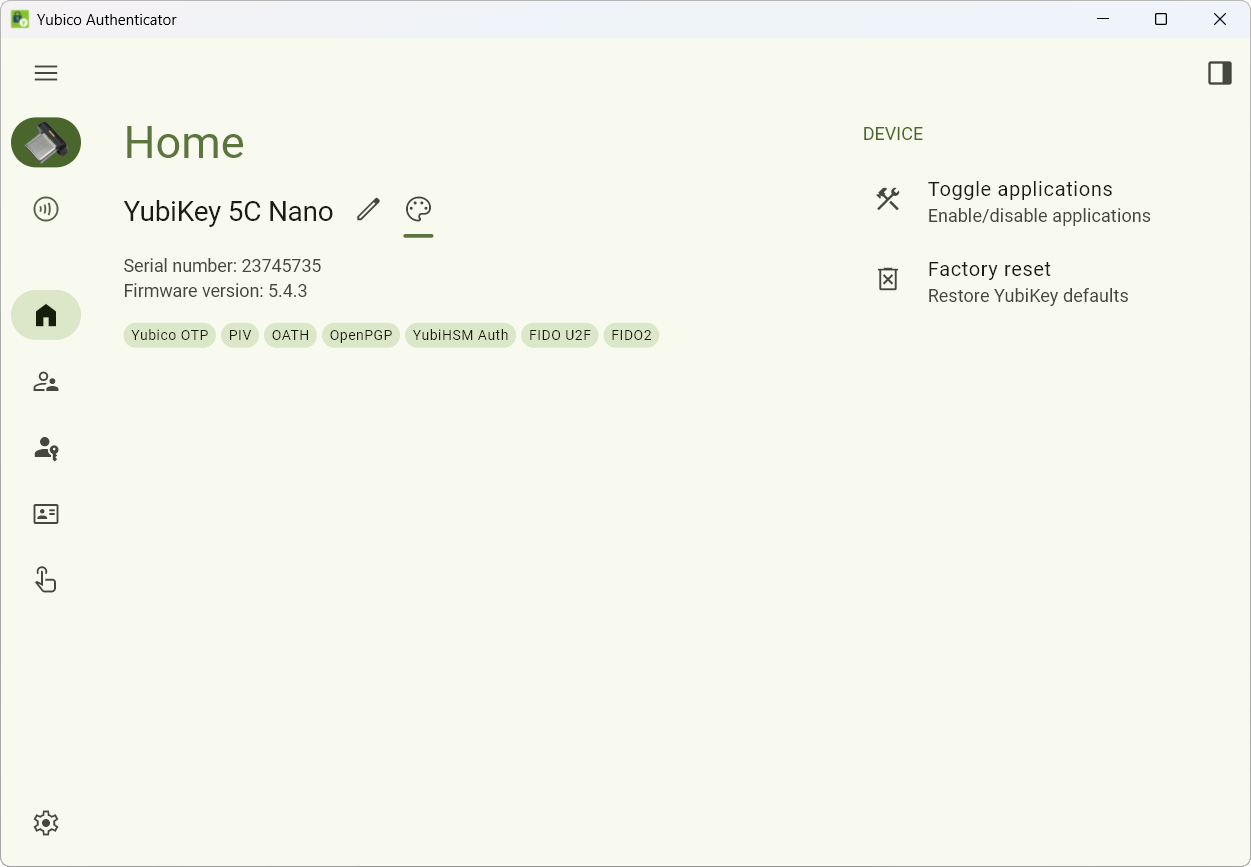Toggle the side panel visibility icon
Screen dimensions: 1251x867
(x=1219, y=73)
